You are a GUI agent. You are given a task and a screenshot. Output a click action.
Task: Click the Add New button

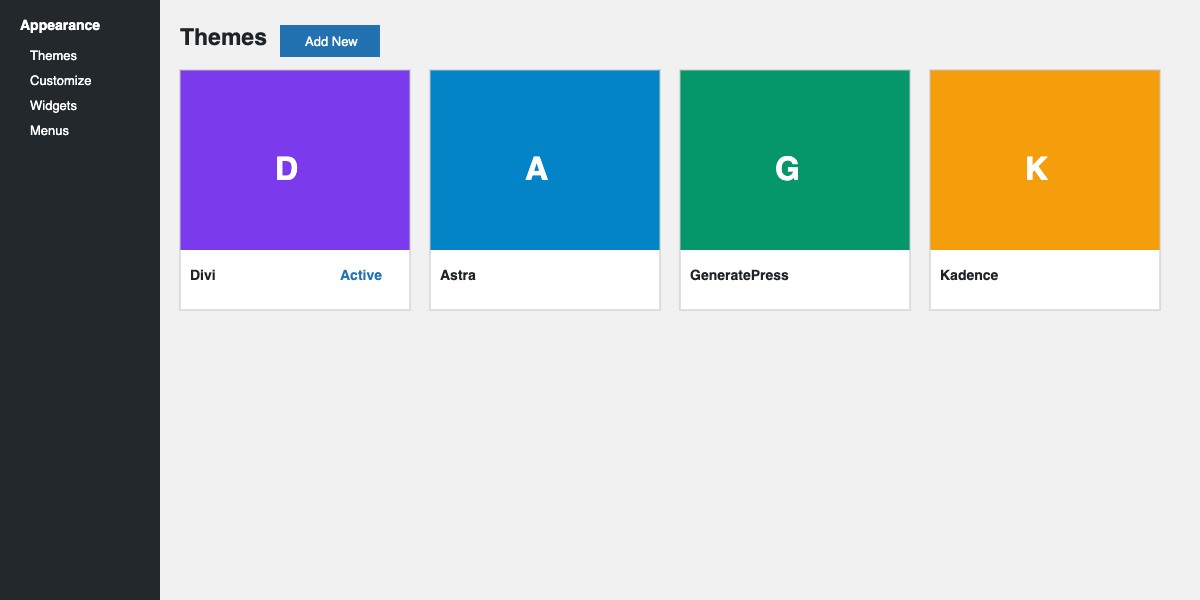[330, 41]
